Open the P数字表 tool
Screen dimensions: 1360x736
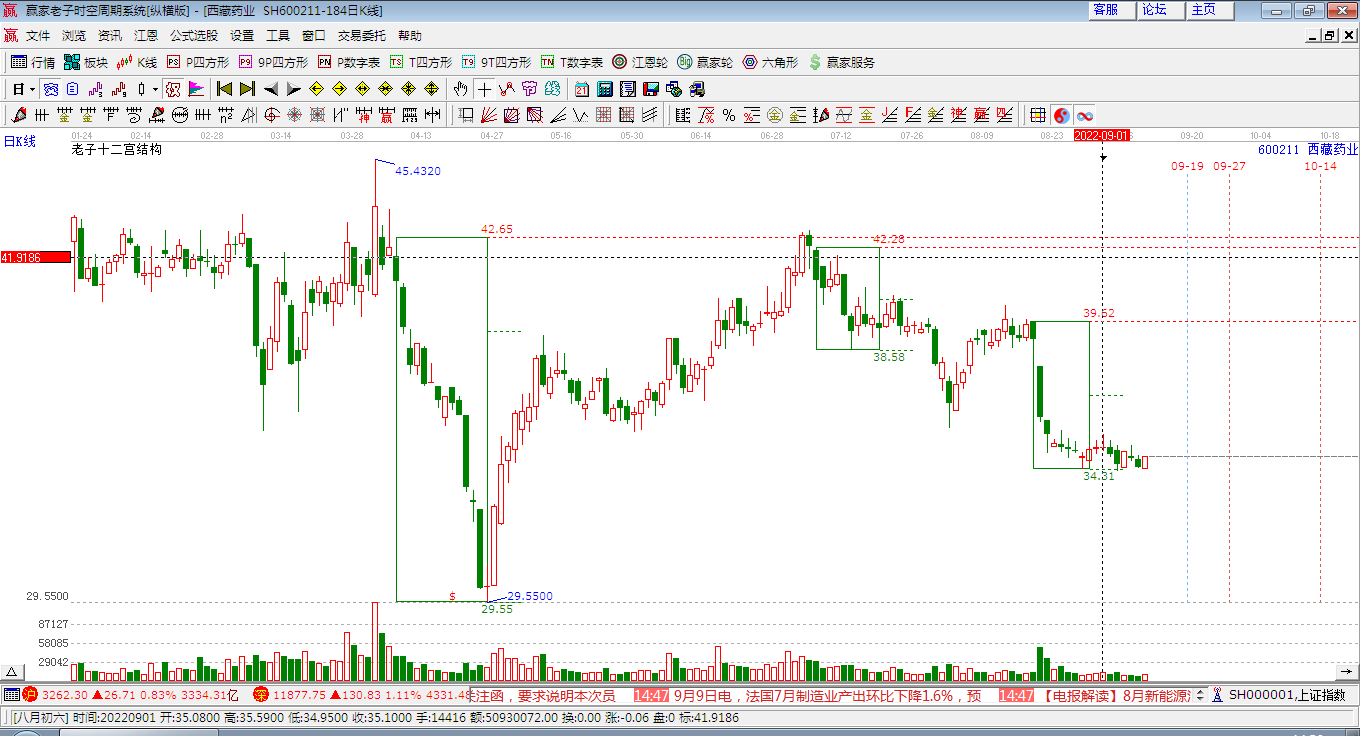[x=349, y=62]
